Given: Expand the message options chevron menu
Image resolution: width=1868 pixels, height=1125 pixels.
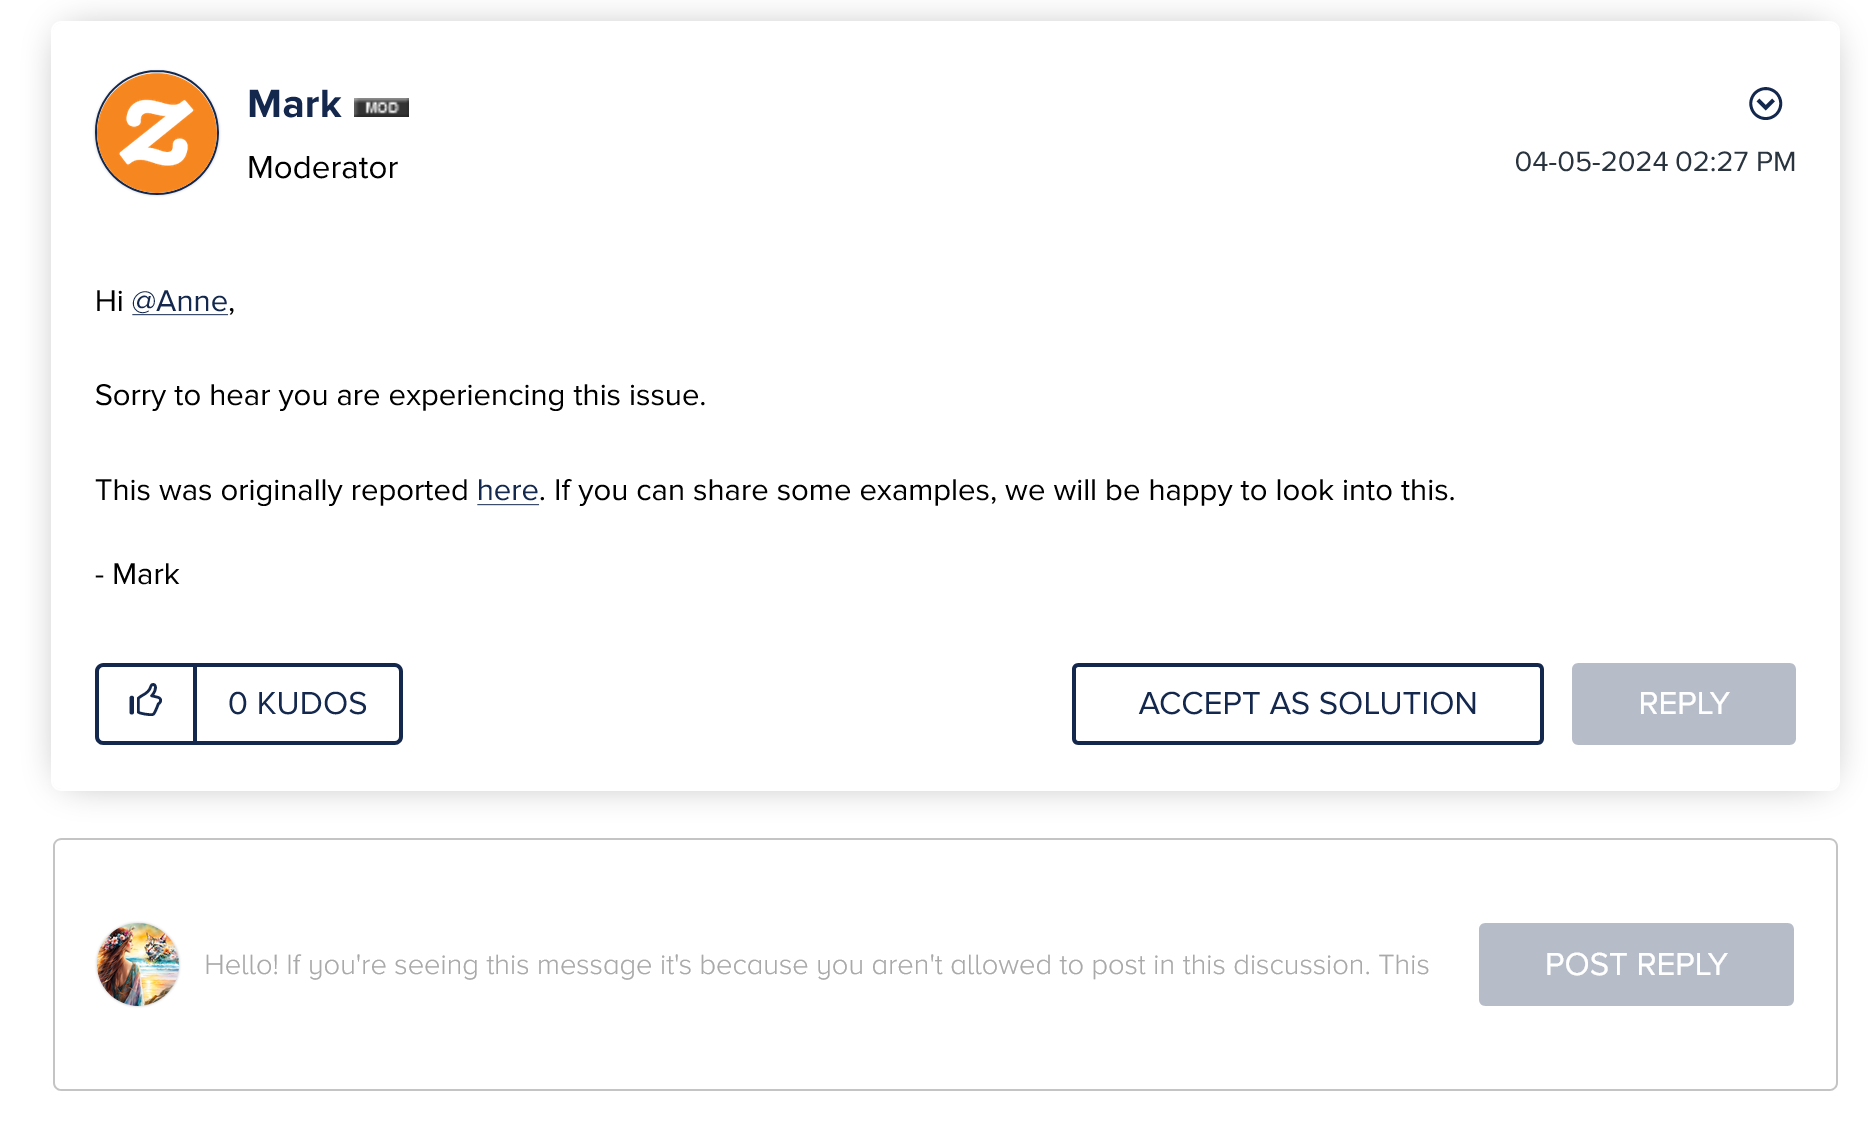Looking at the screenshot, I should click(x=1765, y=103).
